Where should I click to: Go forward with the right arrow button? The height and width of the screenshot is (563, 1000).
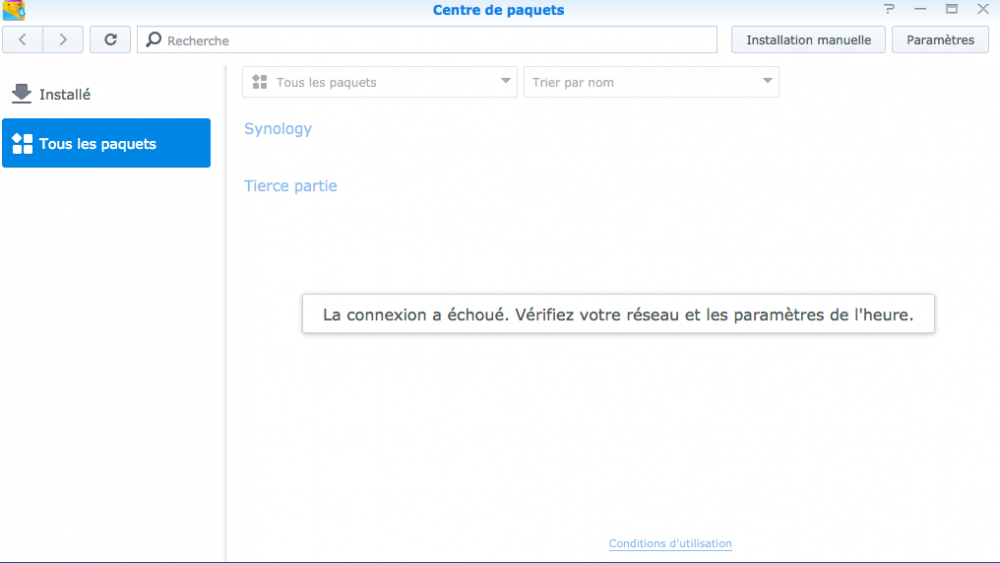pyautogui.click(x=63, y=40)
